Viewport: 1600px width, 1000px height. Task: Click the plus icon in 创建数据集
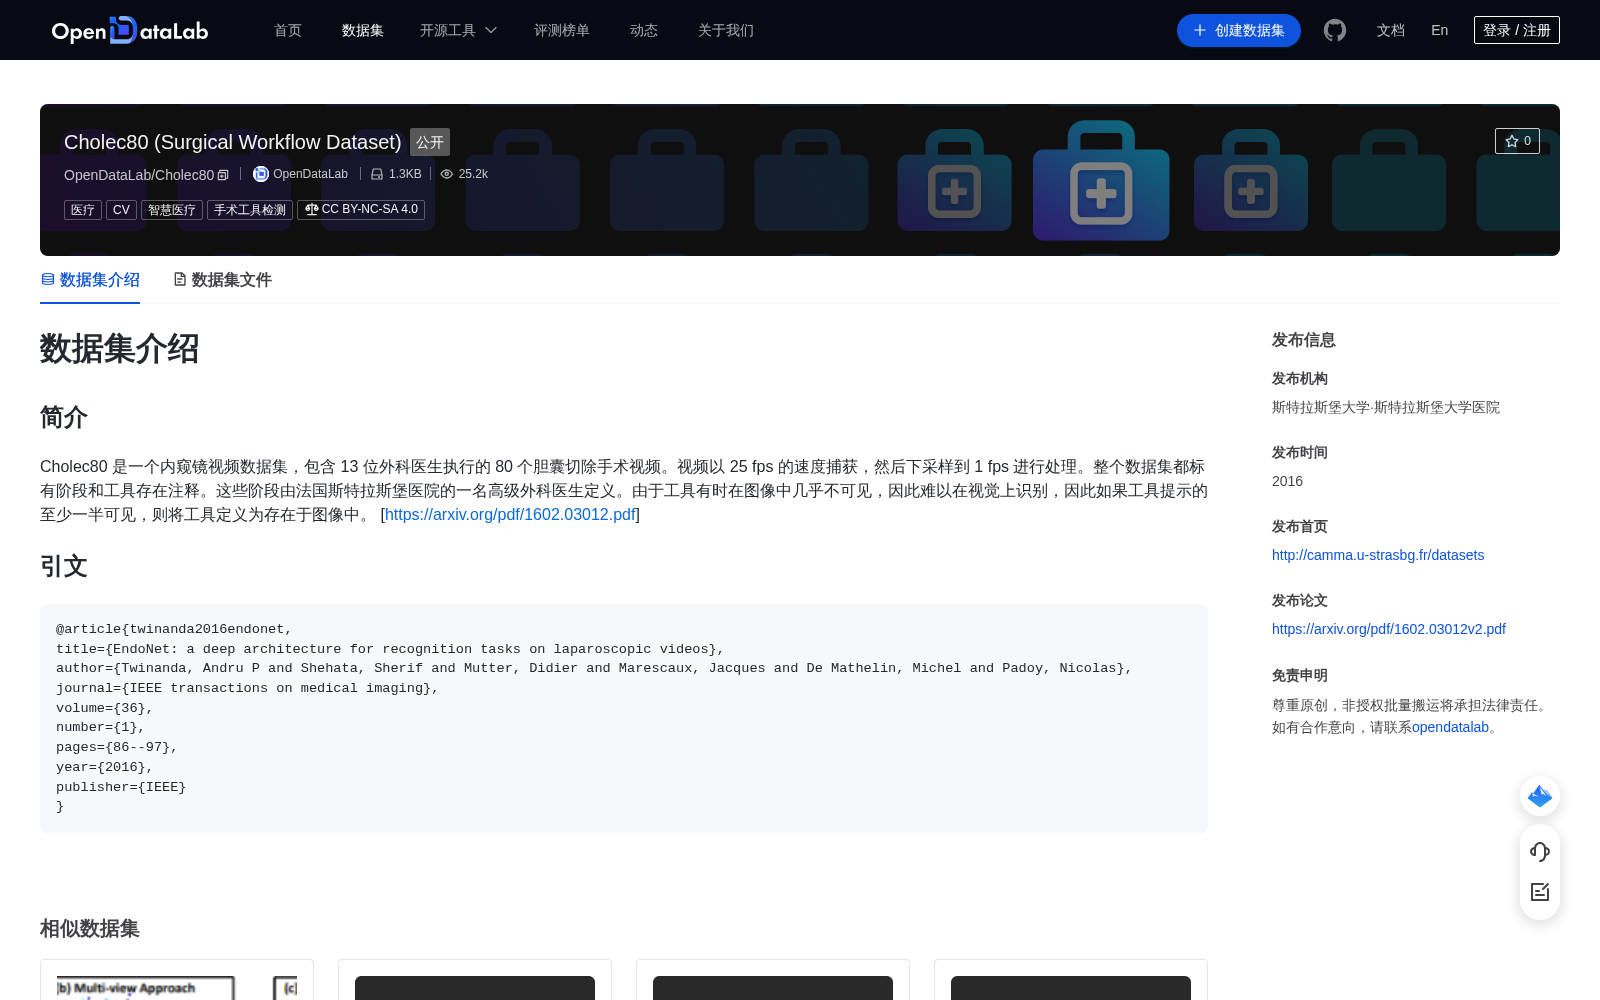point(1200,30)
